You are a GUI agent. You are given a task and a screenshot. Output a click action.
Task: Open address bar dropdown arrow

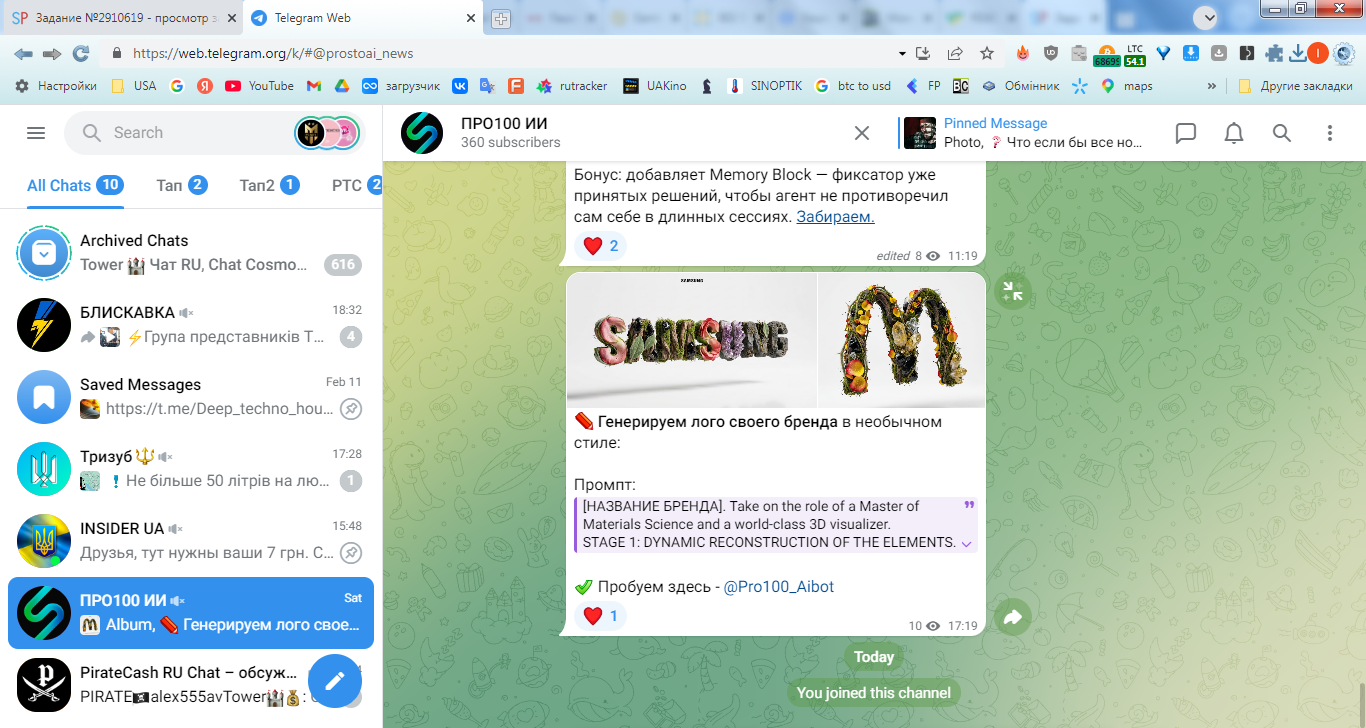coord(901,53)
